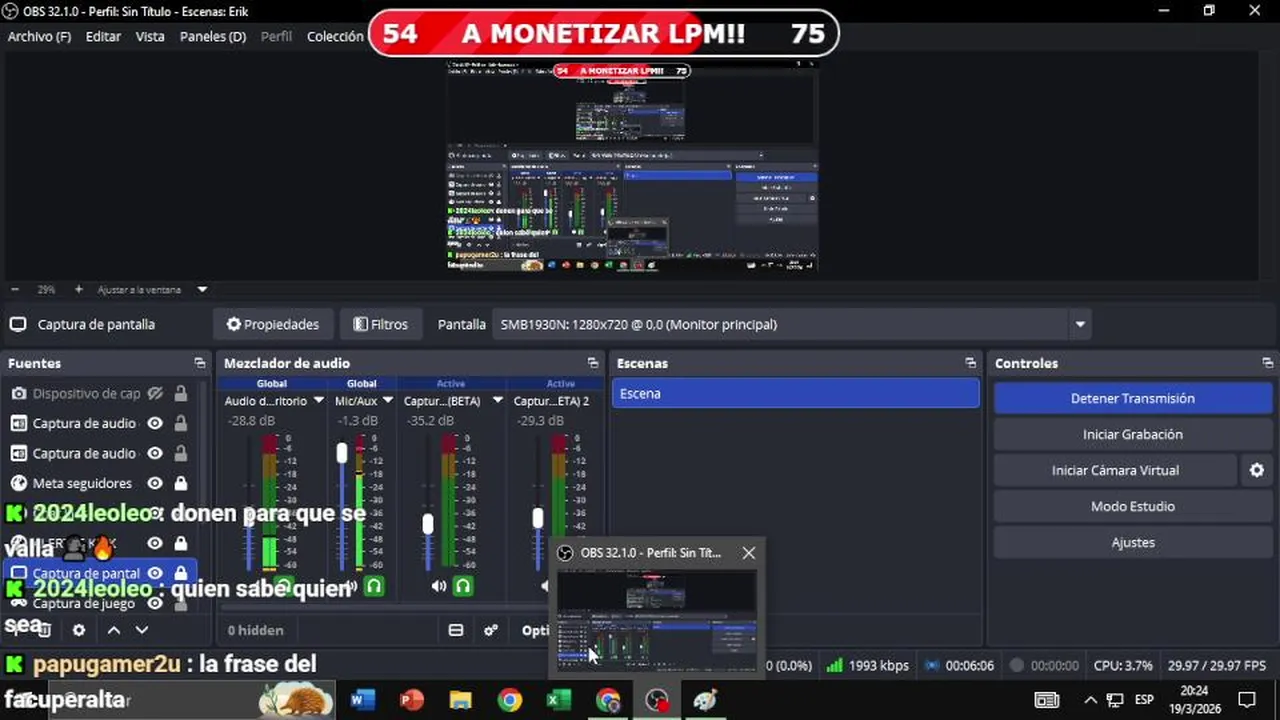Open File Explorer from the taskbar
This screenshot has width=1280, height=720.
coord(460,699)
